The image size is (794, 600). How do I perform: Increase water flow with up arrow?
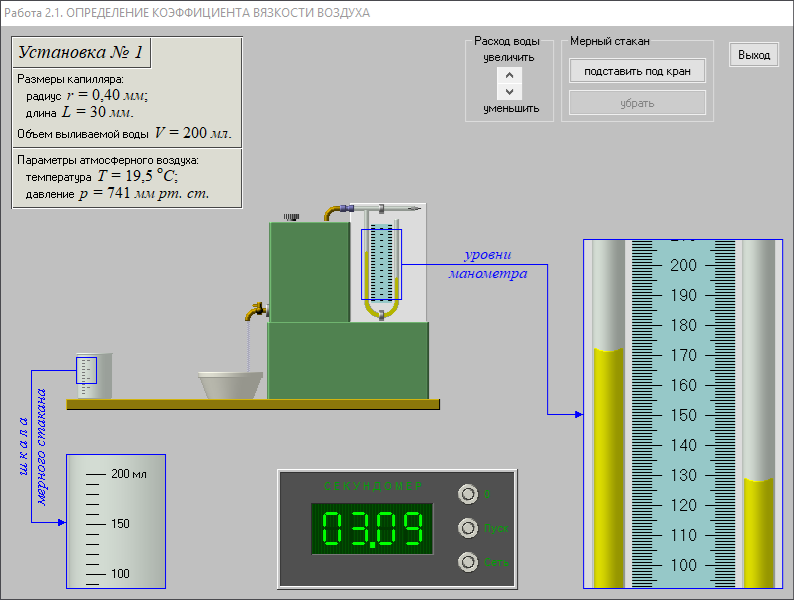[509, 75]
